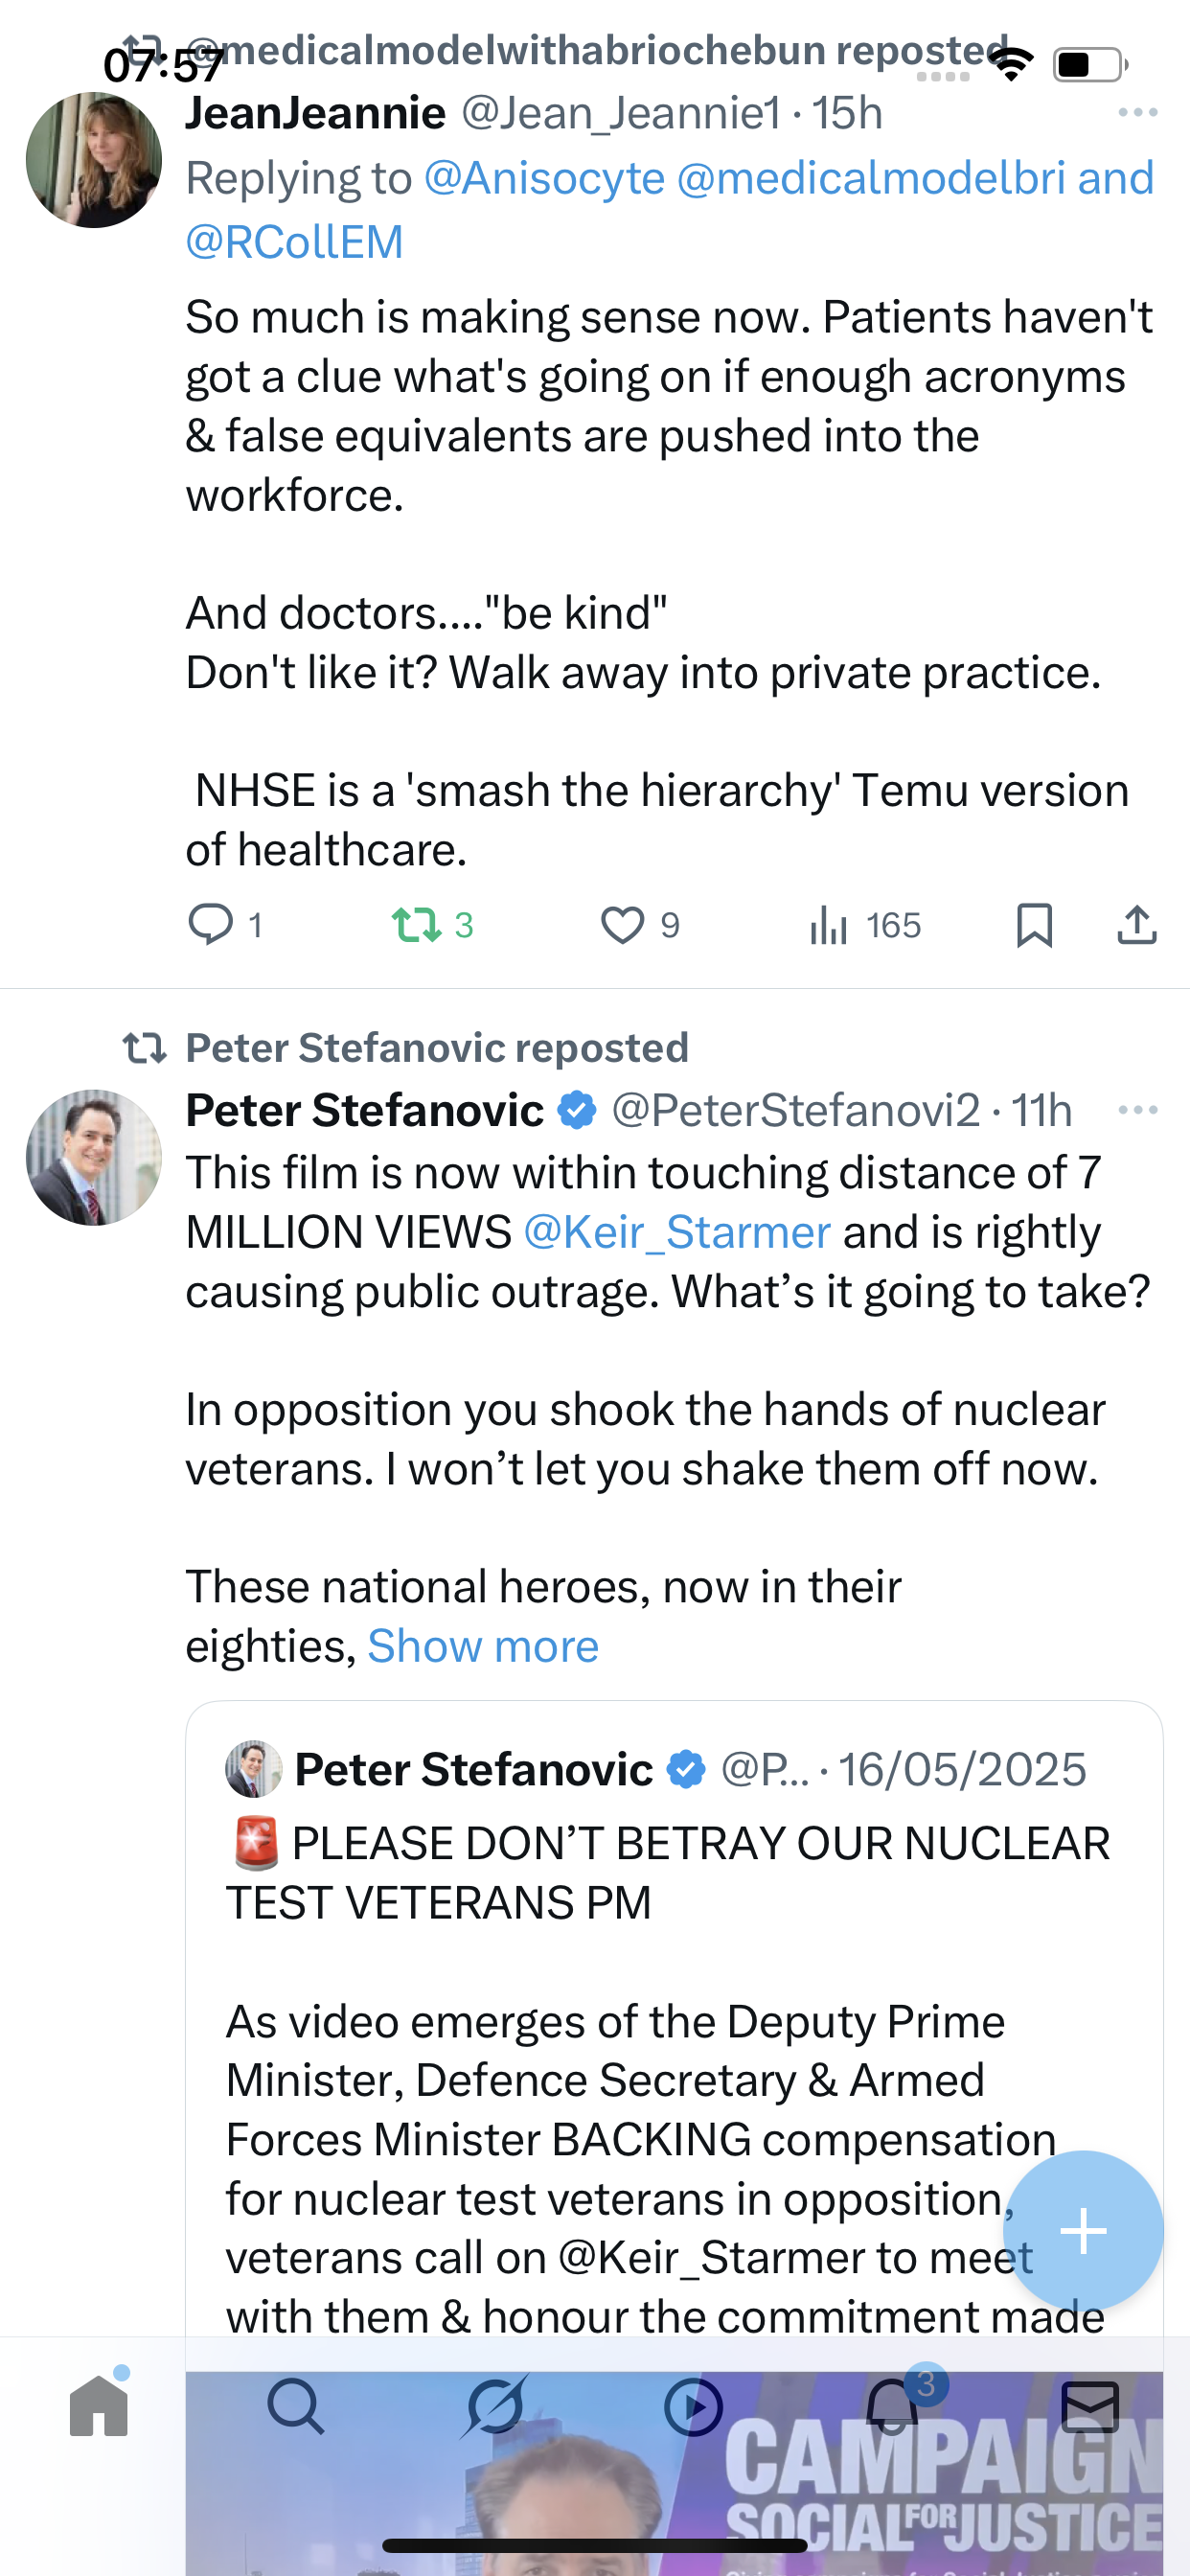Open direct messages envelope
1190x2576 pixels.
1090,2406
